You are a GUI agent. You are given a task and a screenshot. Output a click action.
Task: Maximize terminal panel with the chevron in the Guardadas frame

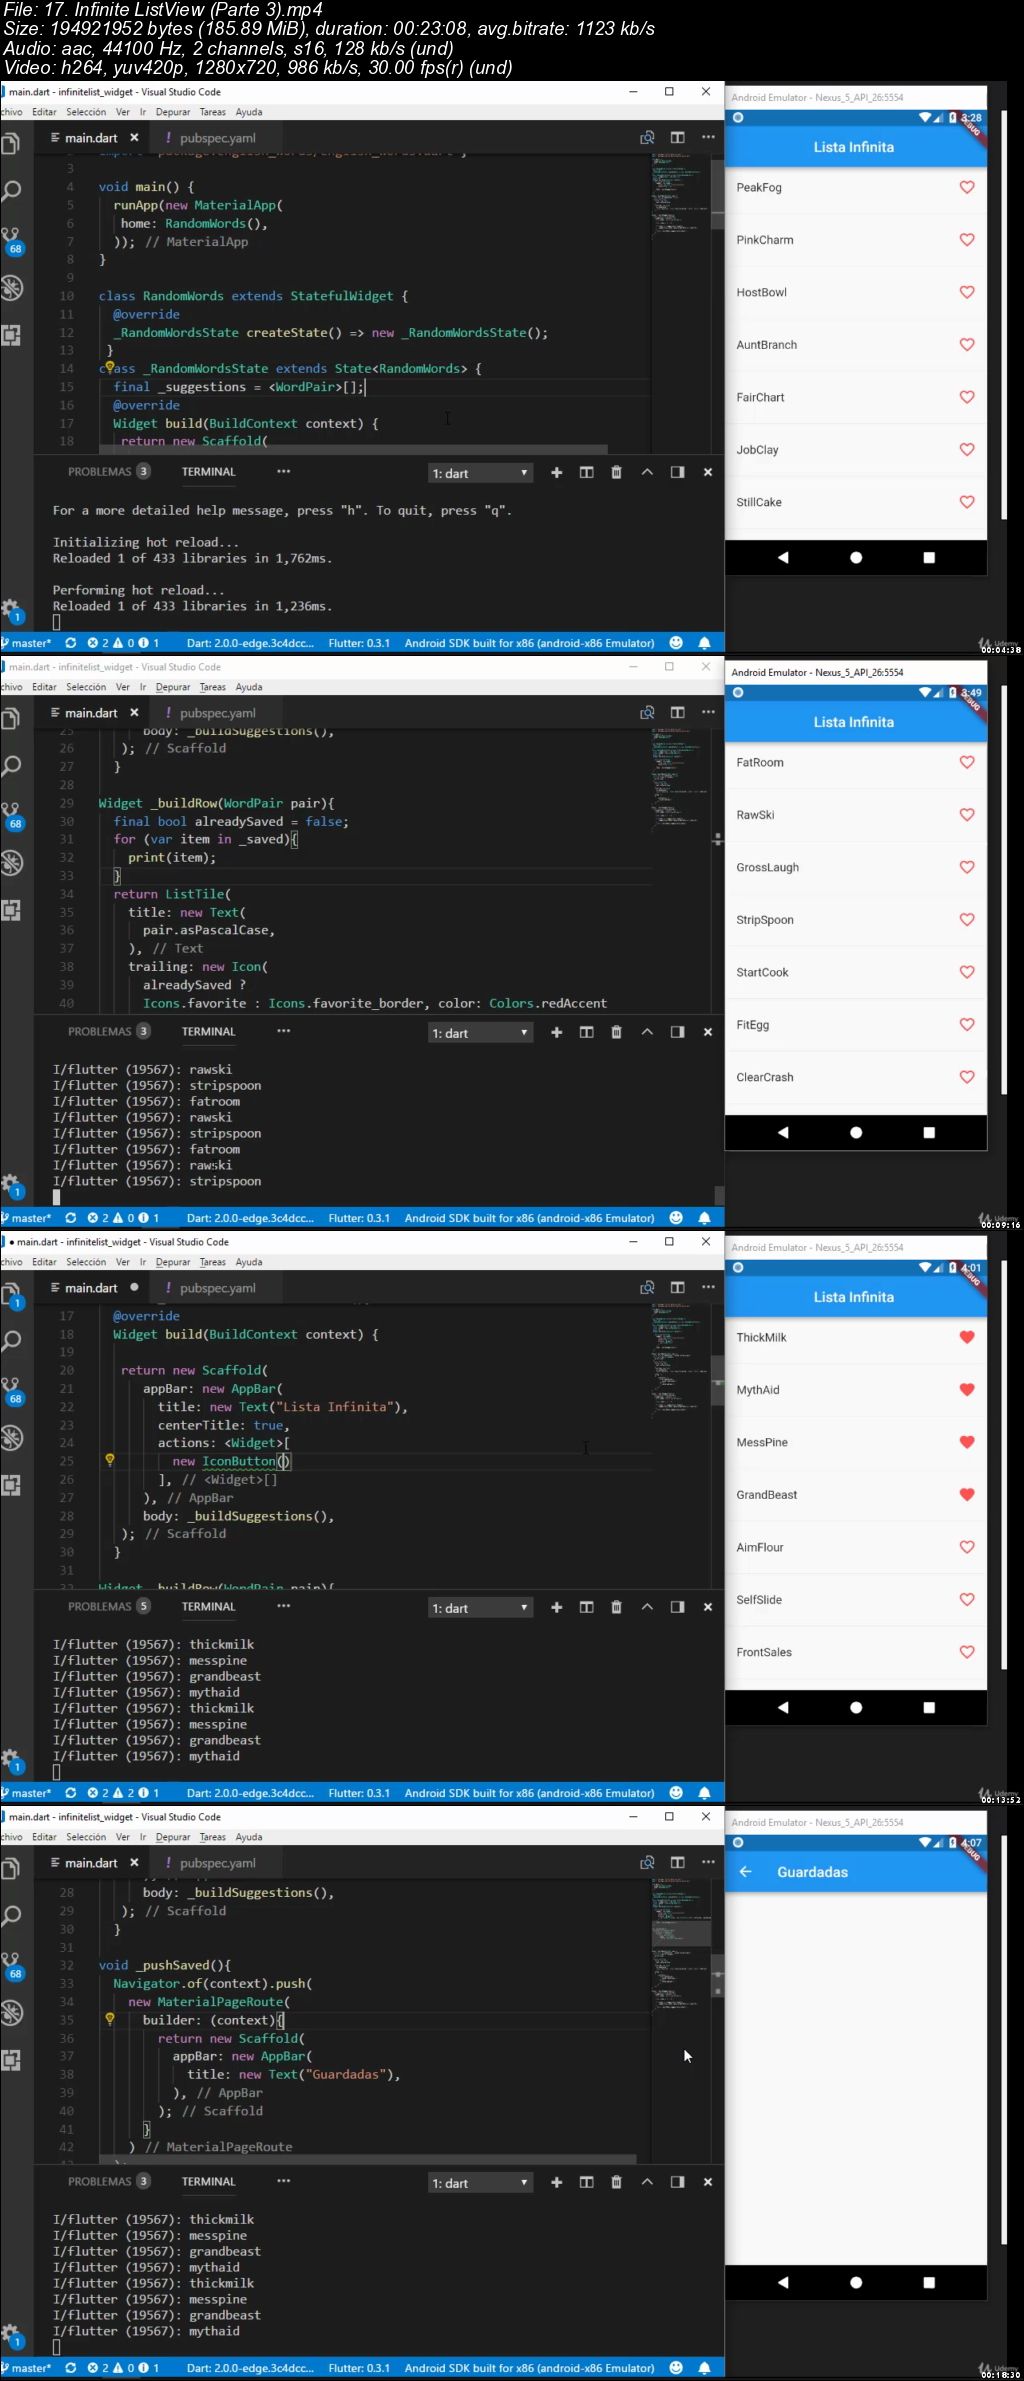(647, 2182)
